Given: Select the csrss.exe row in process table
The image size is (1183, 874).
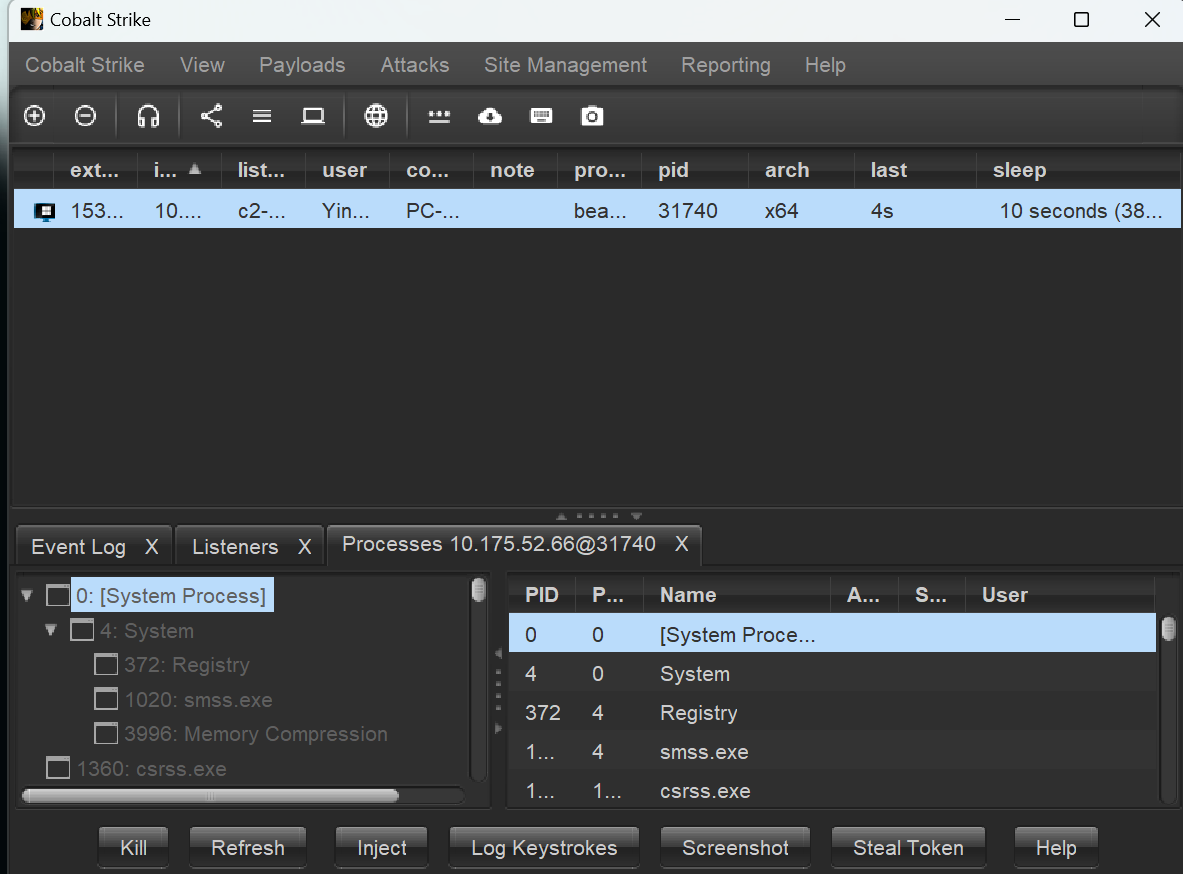Looking at the screenshot, I should tap(832, 791).
